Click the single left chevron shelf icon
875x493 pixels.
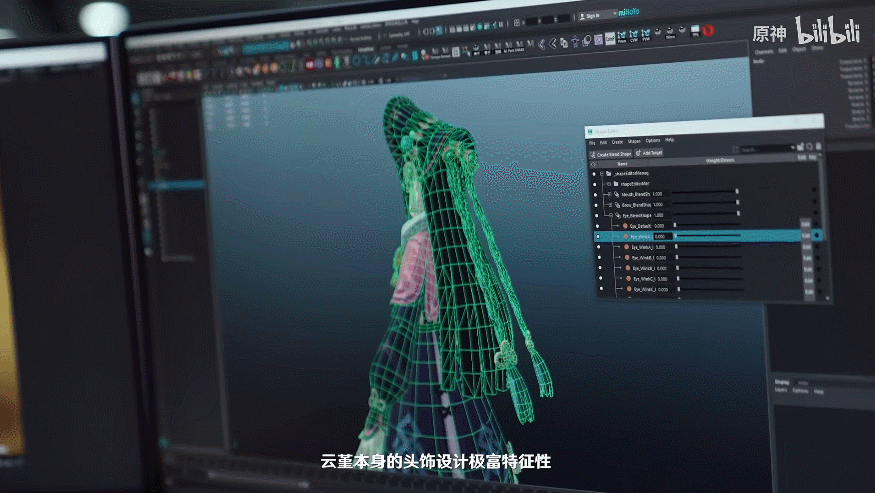coord(552,44)
